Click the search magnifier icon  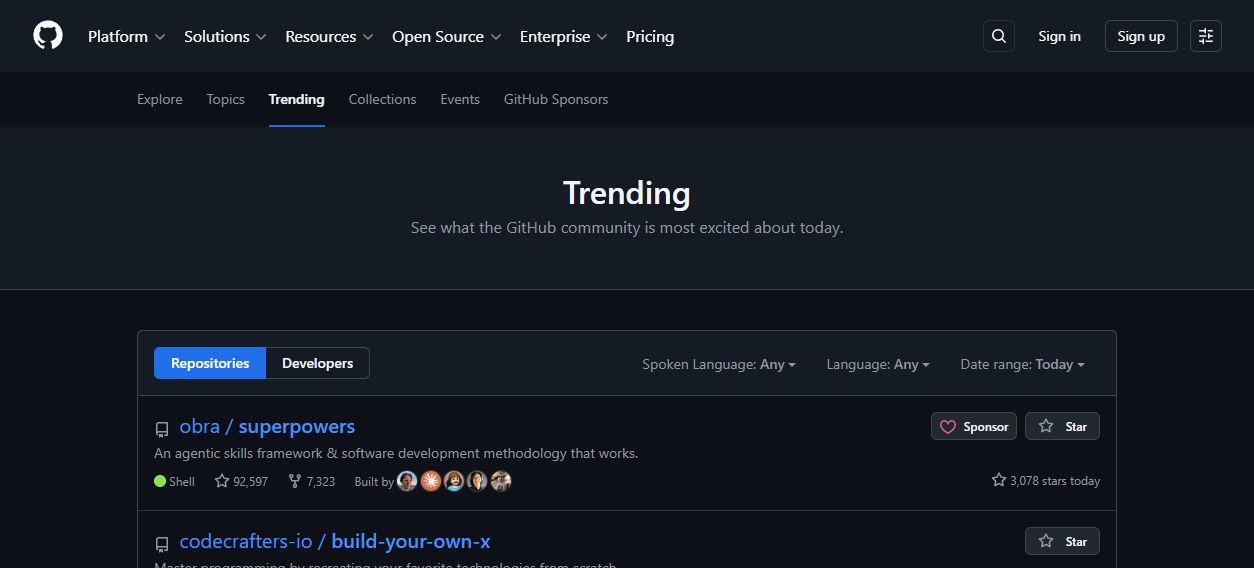pyautogui.click(x=999, y=36)
